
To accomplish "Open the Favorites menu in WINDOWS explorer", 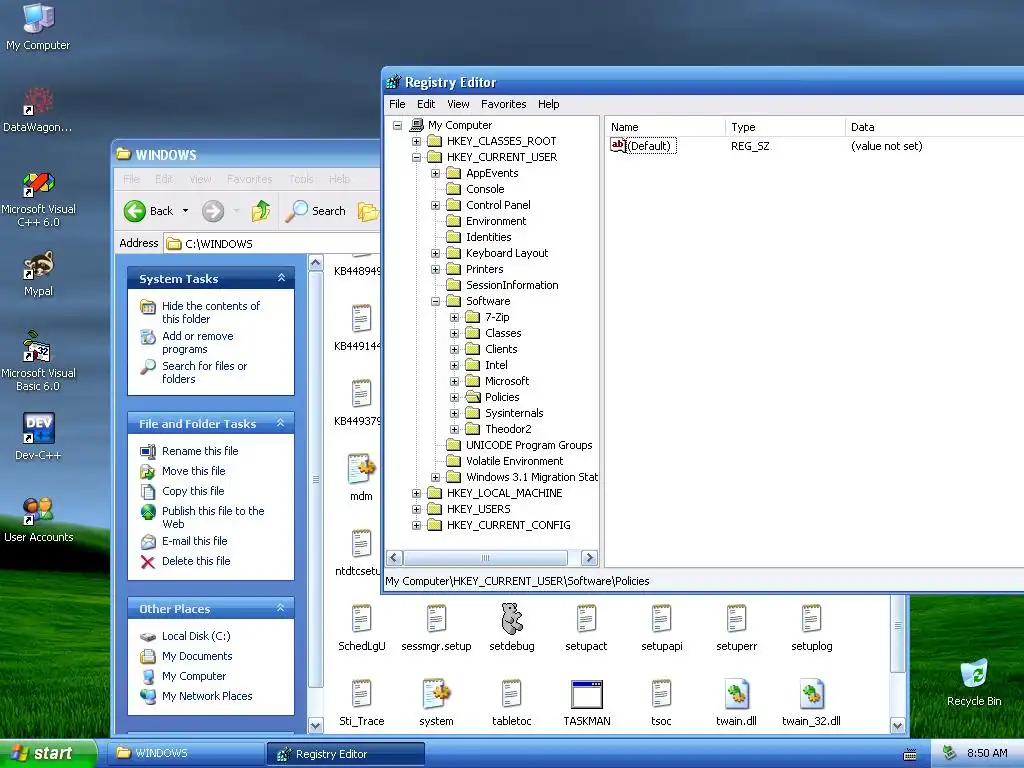I will pyautogui.click(x=249, y=179).
